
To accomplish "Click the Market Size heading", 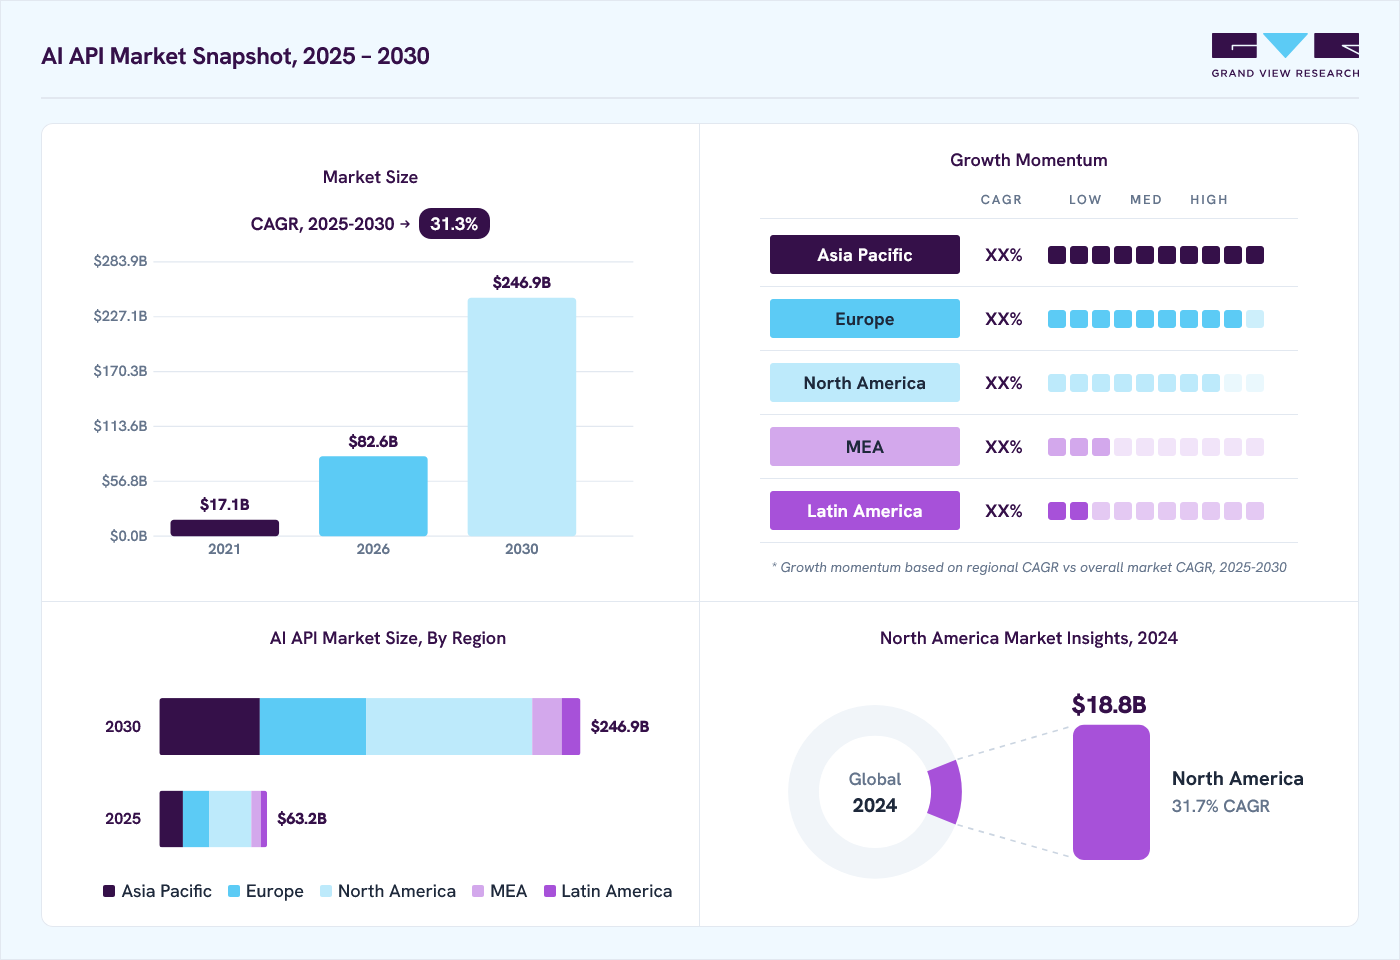I will 370,177.
